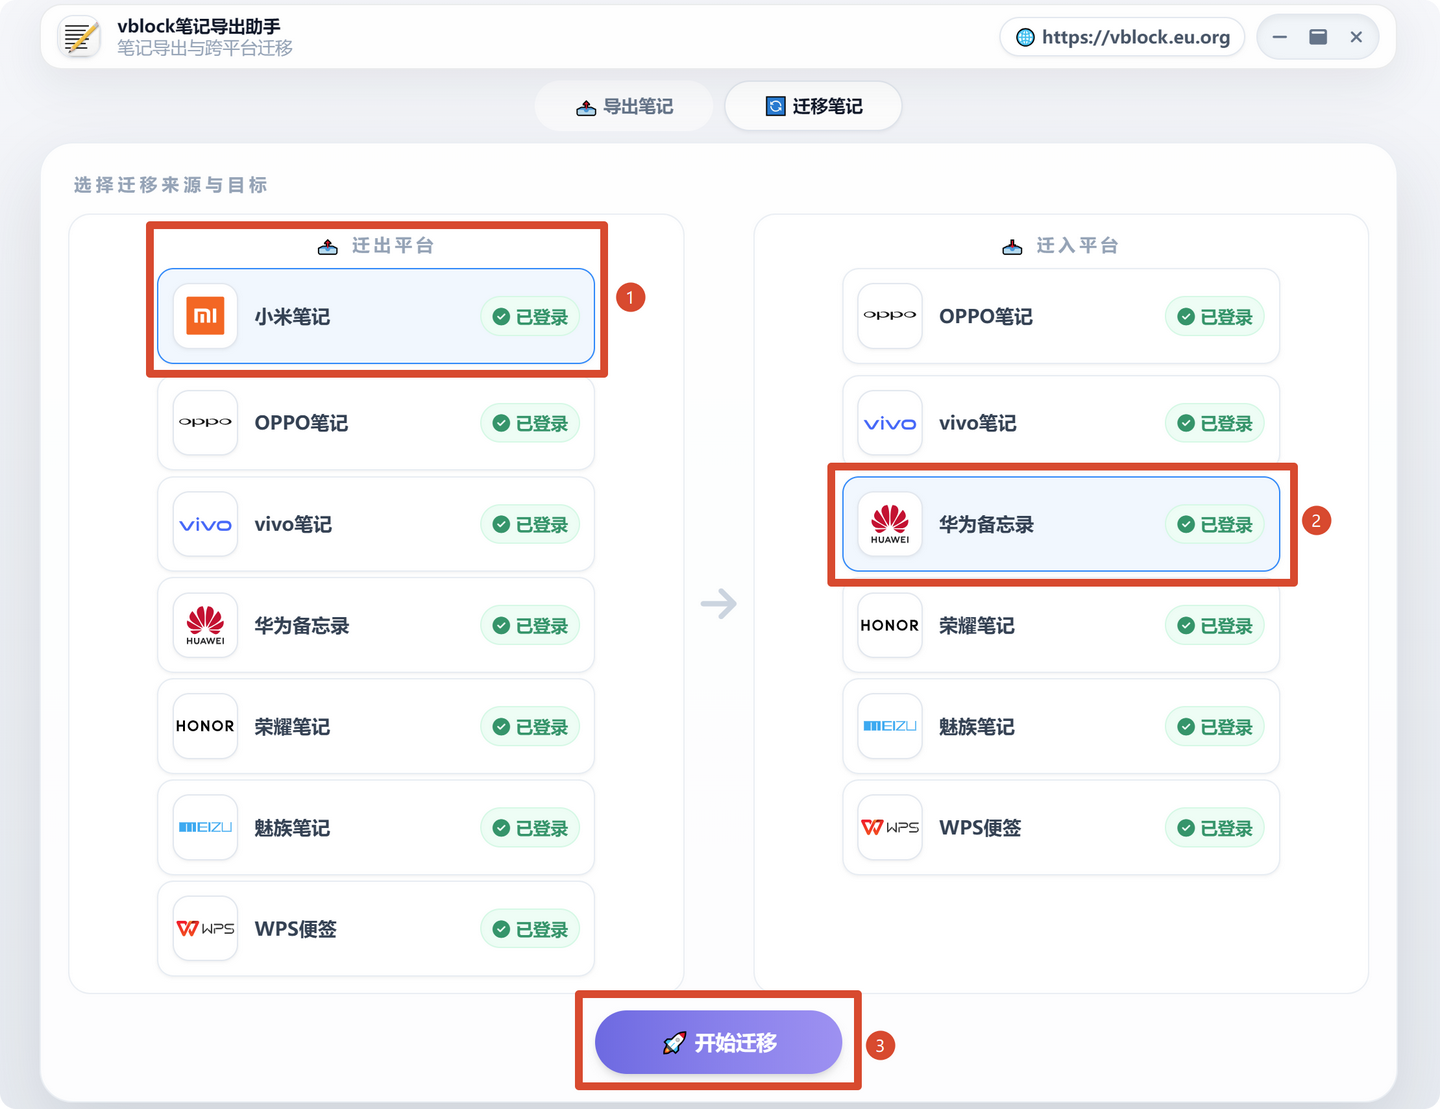Click 已登录 badge on target OPPO笔记
This screenshot has height=1109, width=1440.
coord(1215,317)
